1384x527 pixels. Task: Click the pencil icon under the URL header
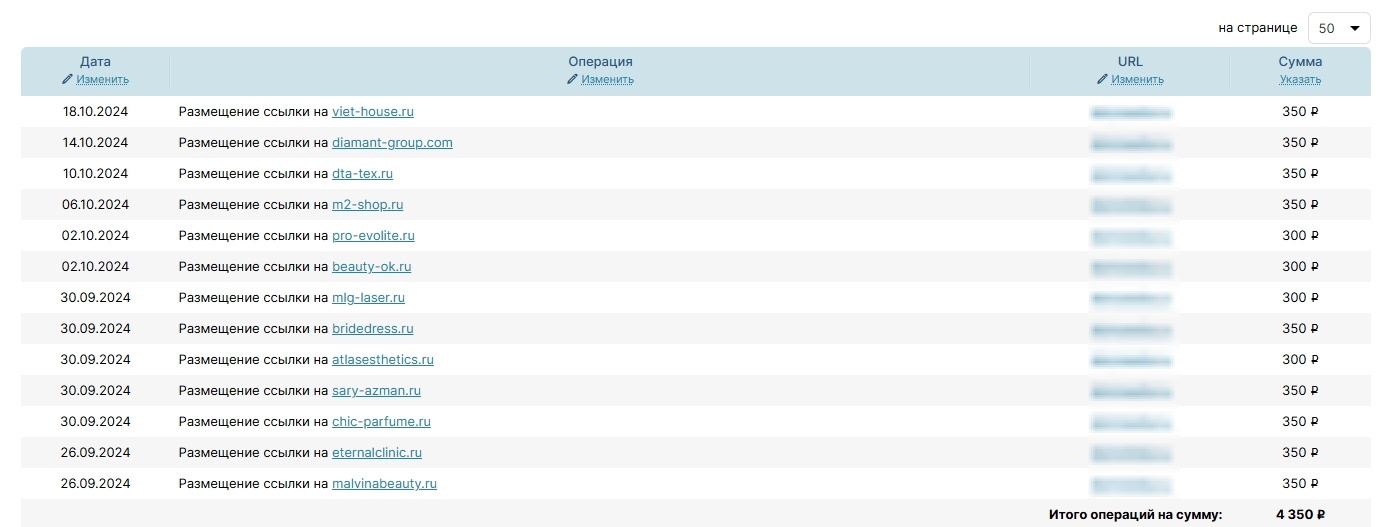pyautogui.click(x=1102, y=79)
